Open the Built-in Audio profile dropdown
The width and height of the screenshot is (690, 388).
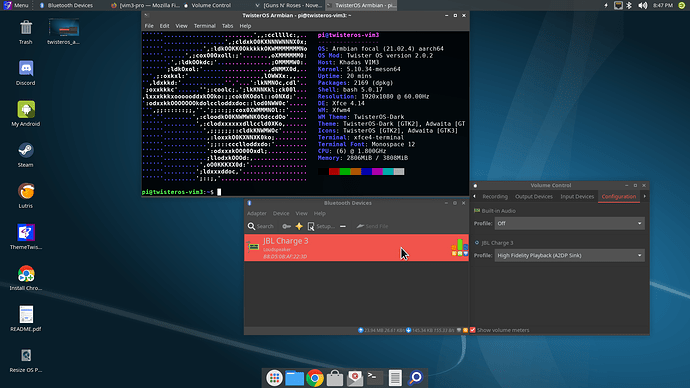tap(569, 223)
